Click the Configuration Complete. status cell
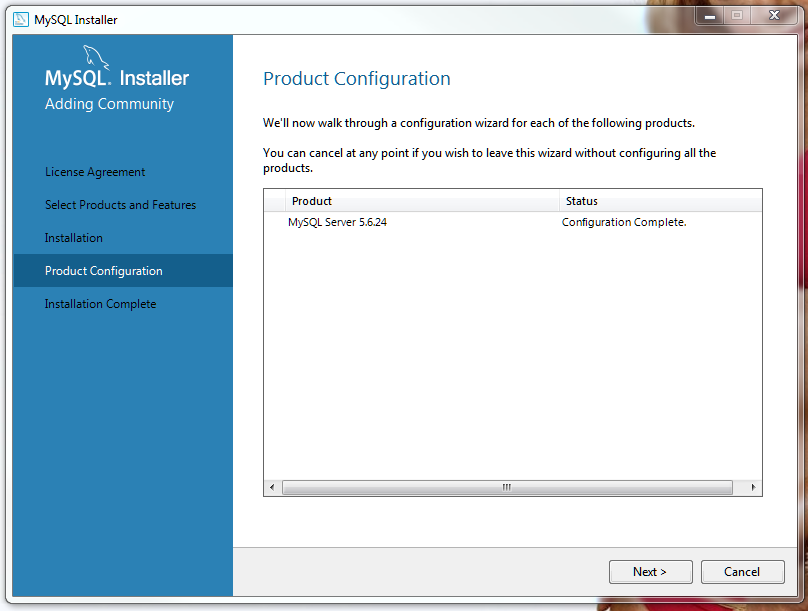808x611 pixels. point(624,222)
